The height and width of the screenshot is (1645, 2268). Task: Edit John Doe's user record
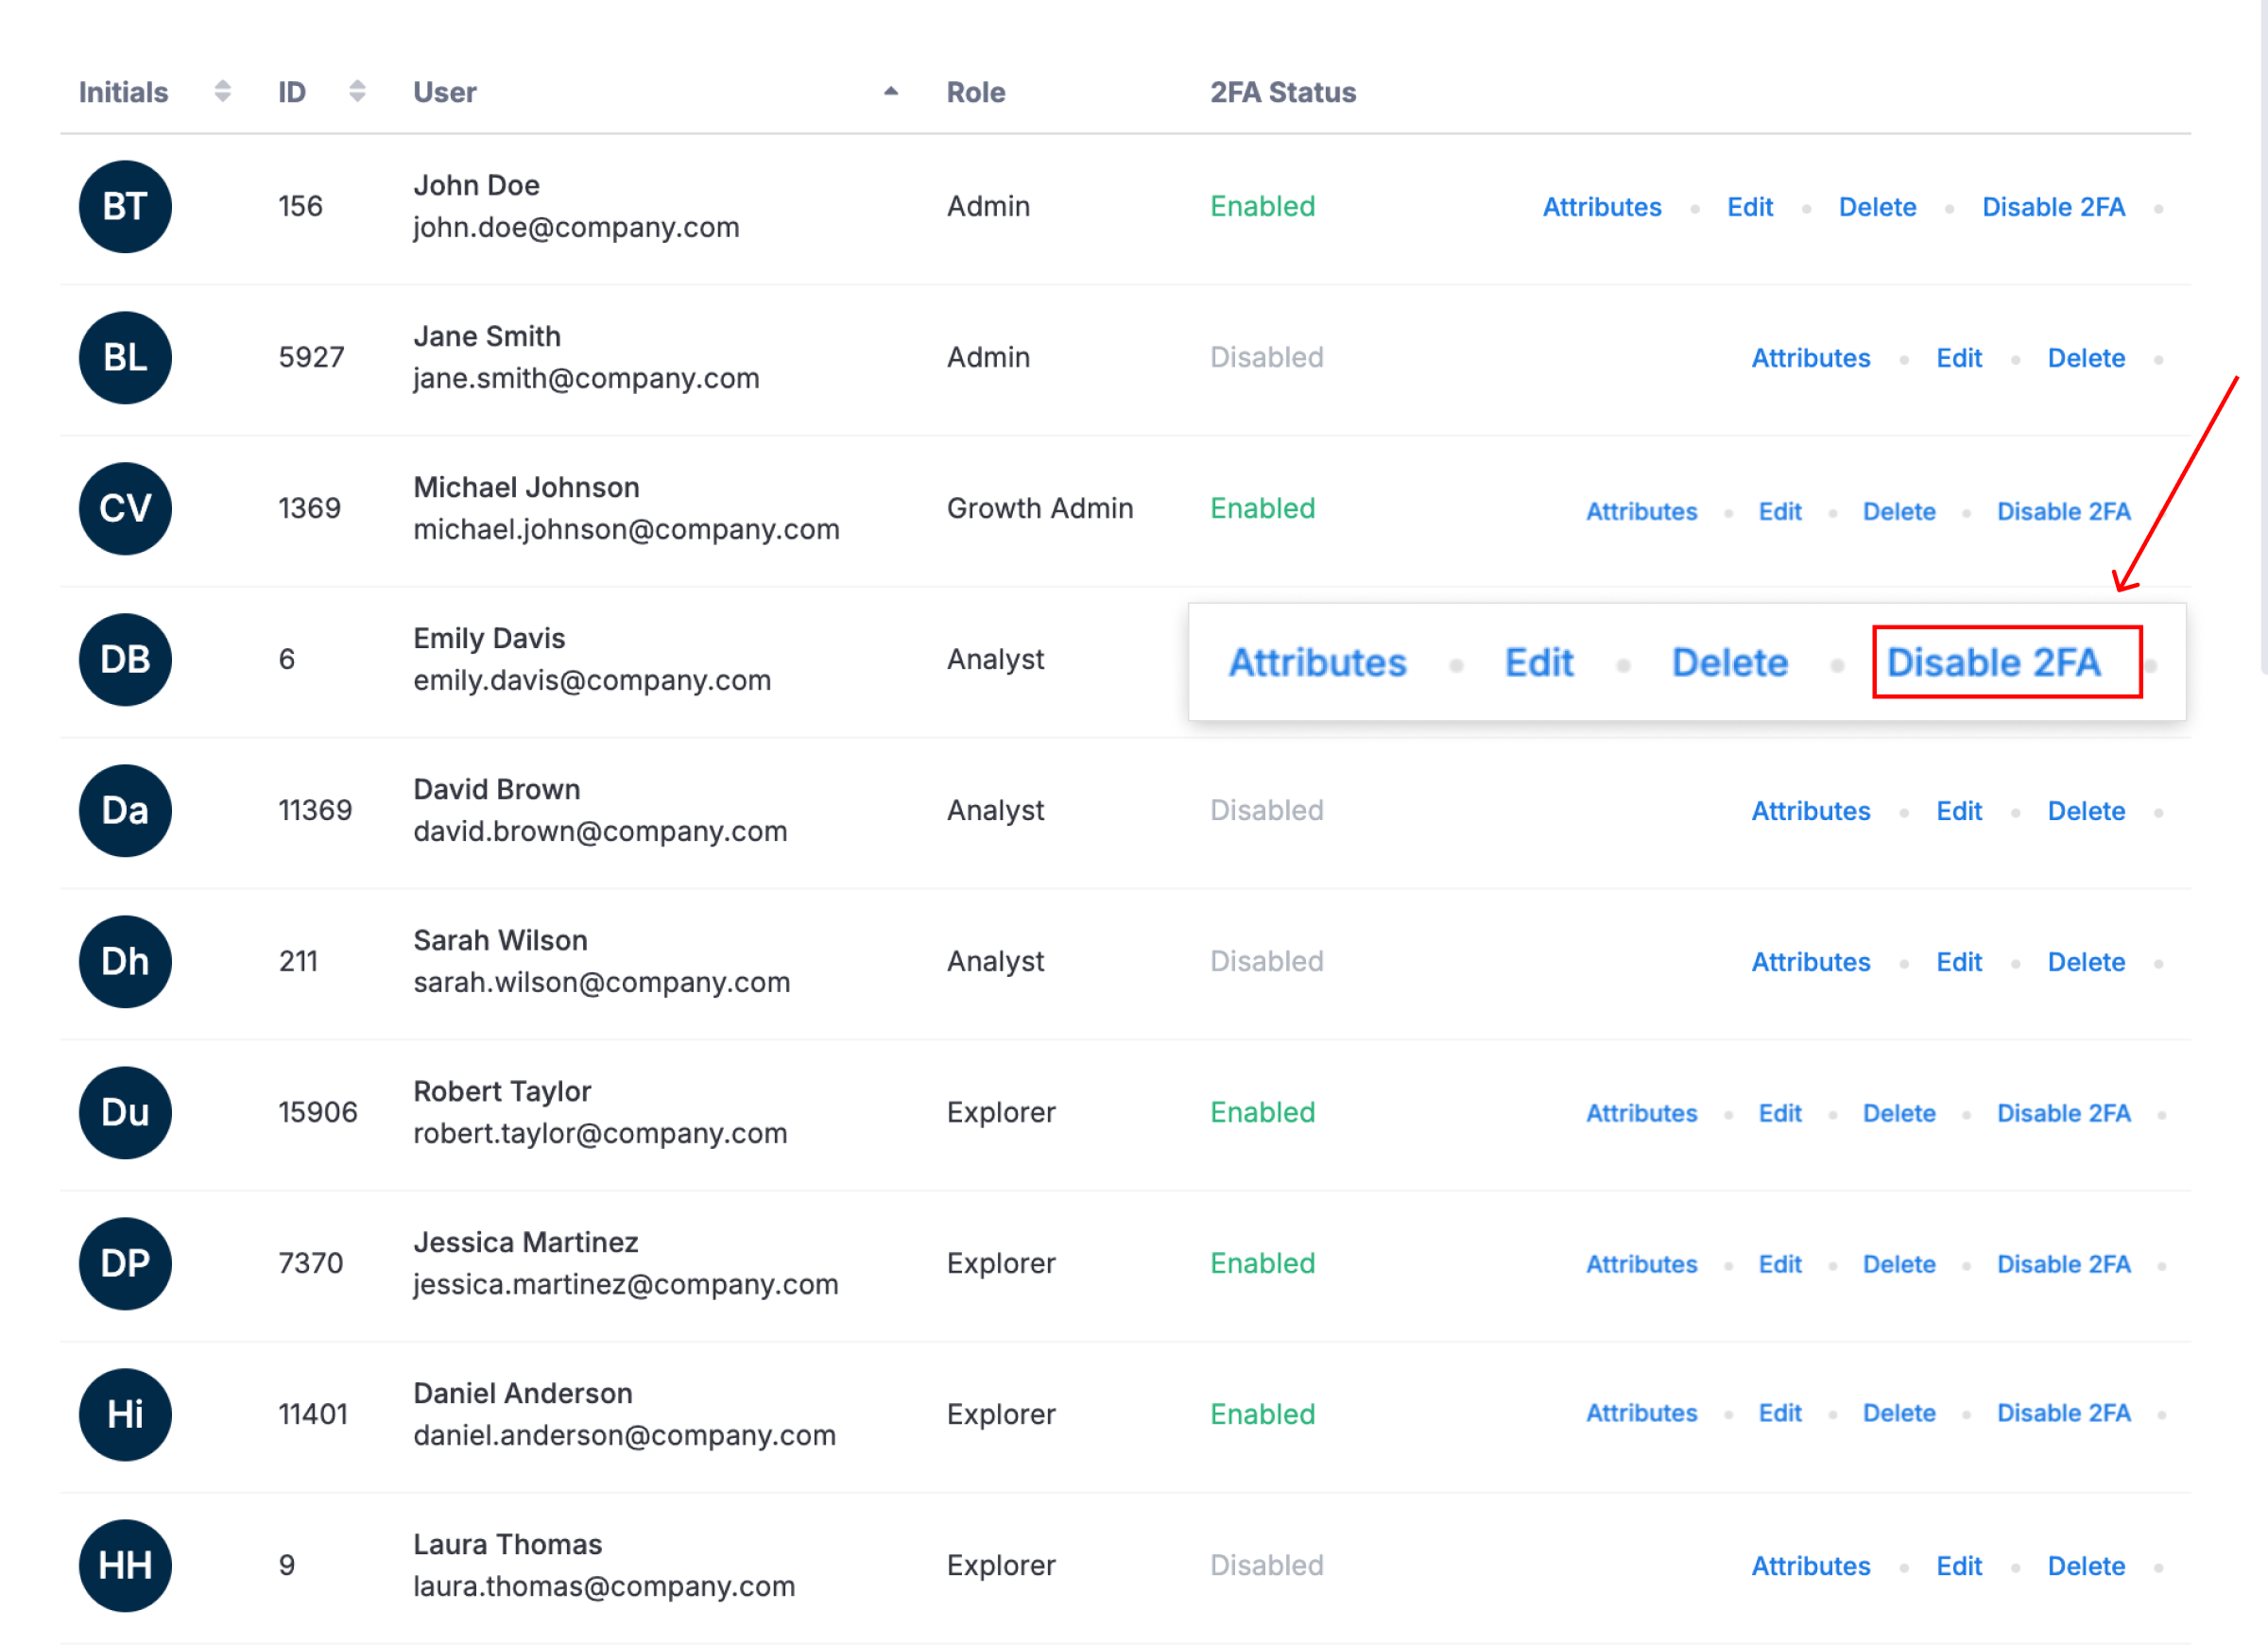(1750, 207)
